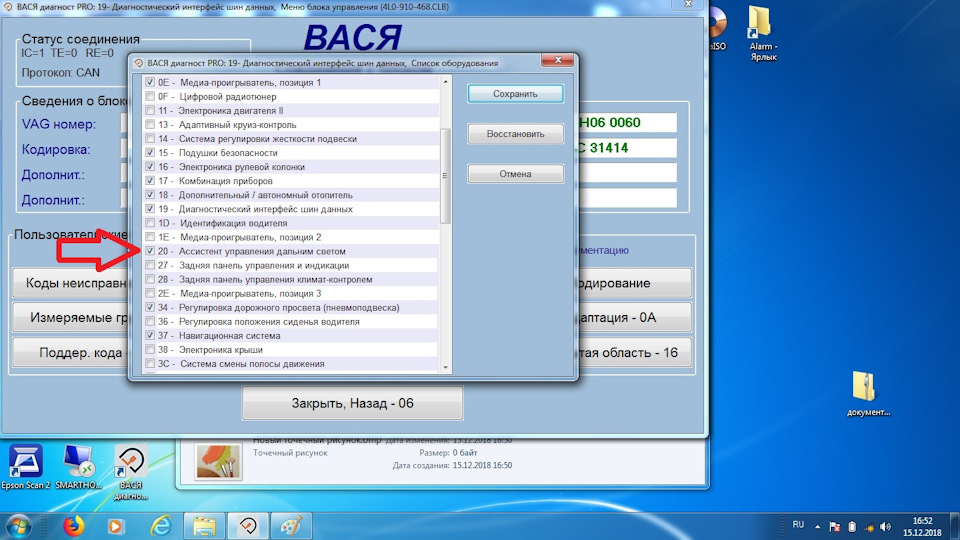Click Закрыть, Назад - 06 button
Screen dimensions: 960x540
point(353,403)
